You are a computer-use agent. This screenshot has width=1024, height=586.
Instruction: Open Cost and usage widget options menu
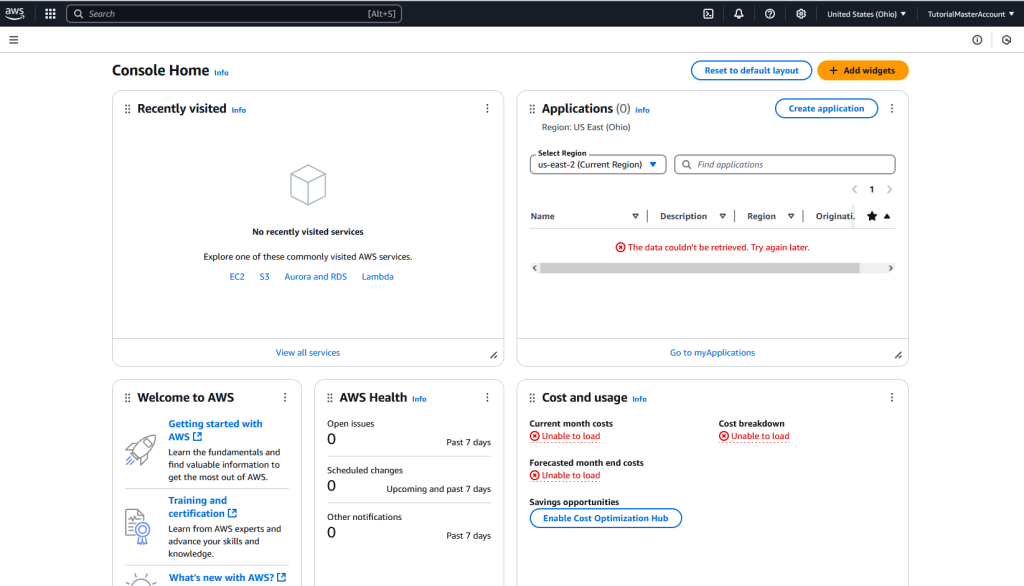[x=892, y=397]
